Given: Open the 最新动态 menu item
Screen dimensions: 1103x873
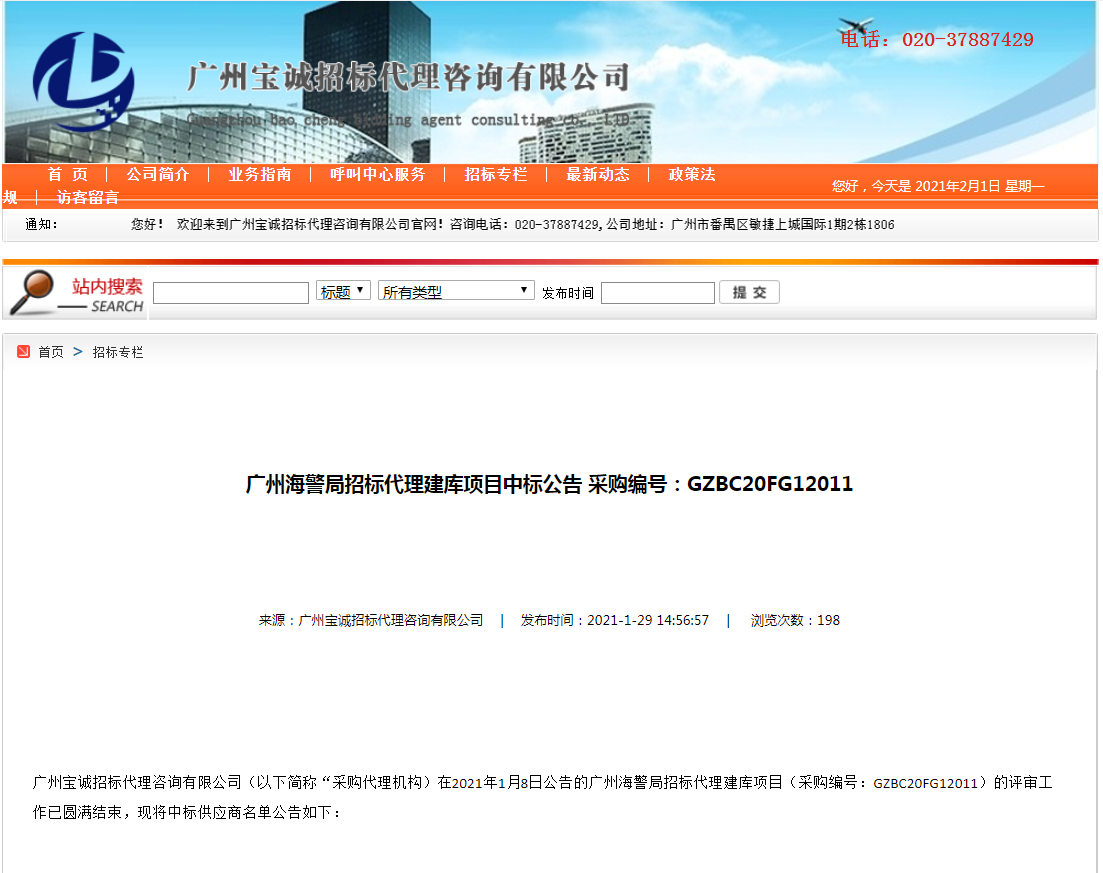Looking at the screenshot, I should click(597, 175).
